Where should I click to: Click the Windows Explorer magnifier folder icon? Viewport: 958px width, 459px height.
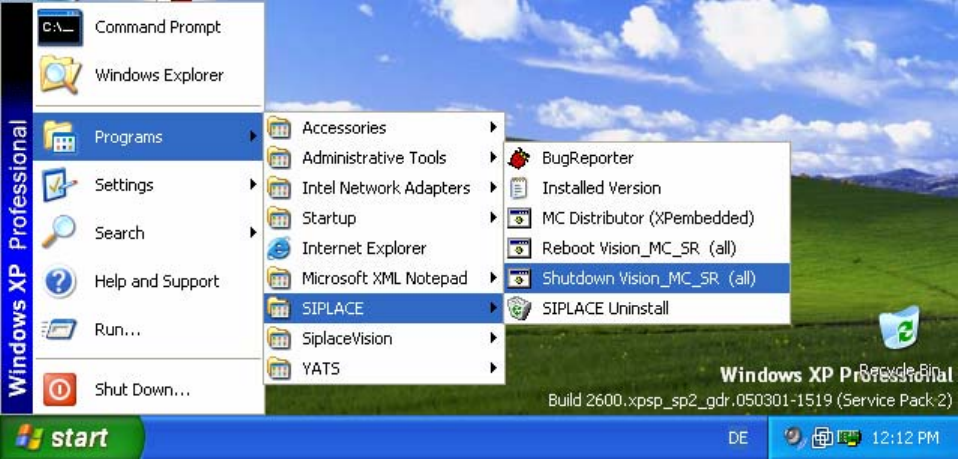click(60, 75)
